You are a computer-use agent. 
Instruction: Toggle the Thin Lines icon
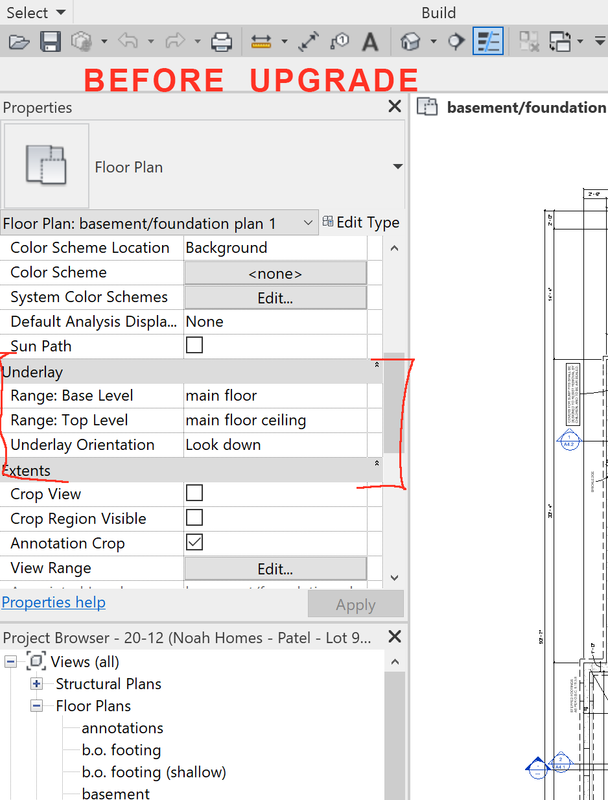pos(488,41)
